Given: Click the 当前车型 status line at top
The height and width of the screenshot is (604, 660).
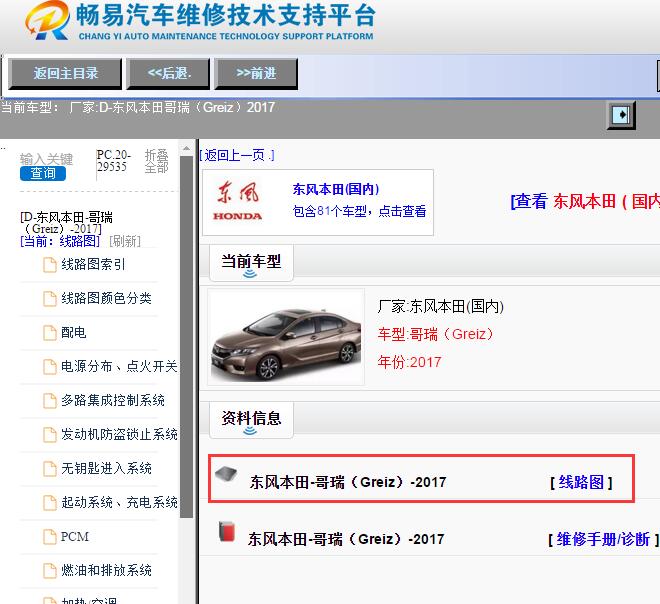Looking at the screenshot, I should [138, 107].
